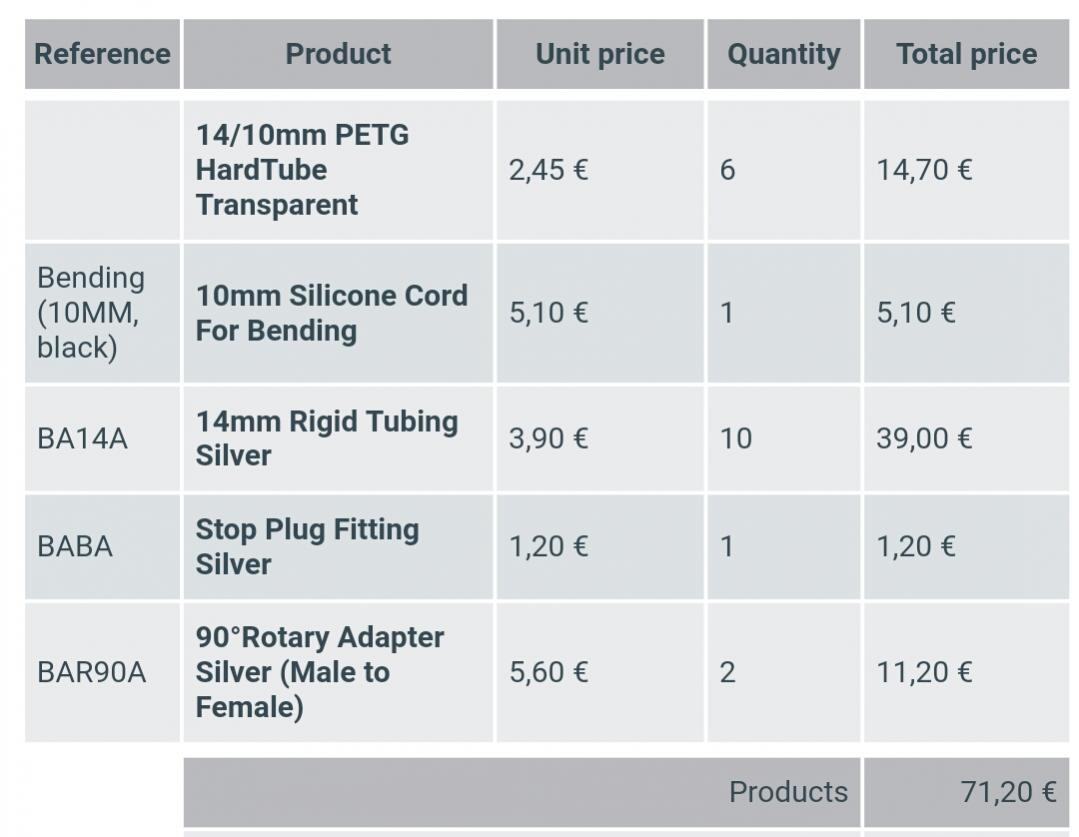Click the 2,45 € unit price cell
Image resolution: width=1079 pixels, height=837 pixels.
[x=600, y=170]
